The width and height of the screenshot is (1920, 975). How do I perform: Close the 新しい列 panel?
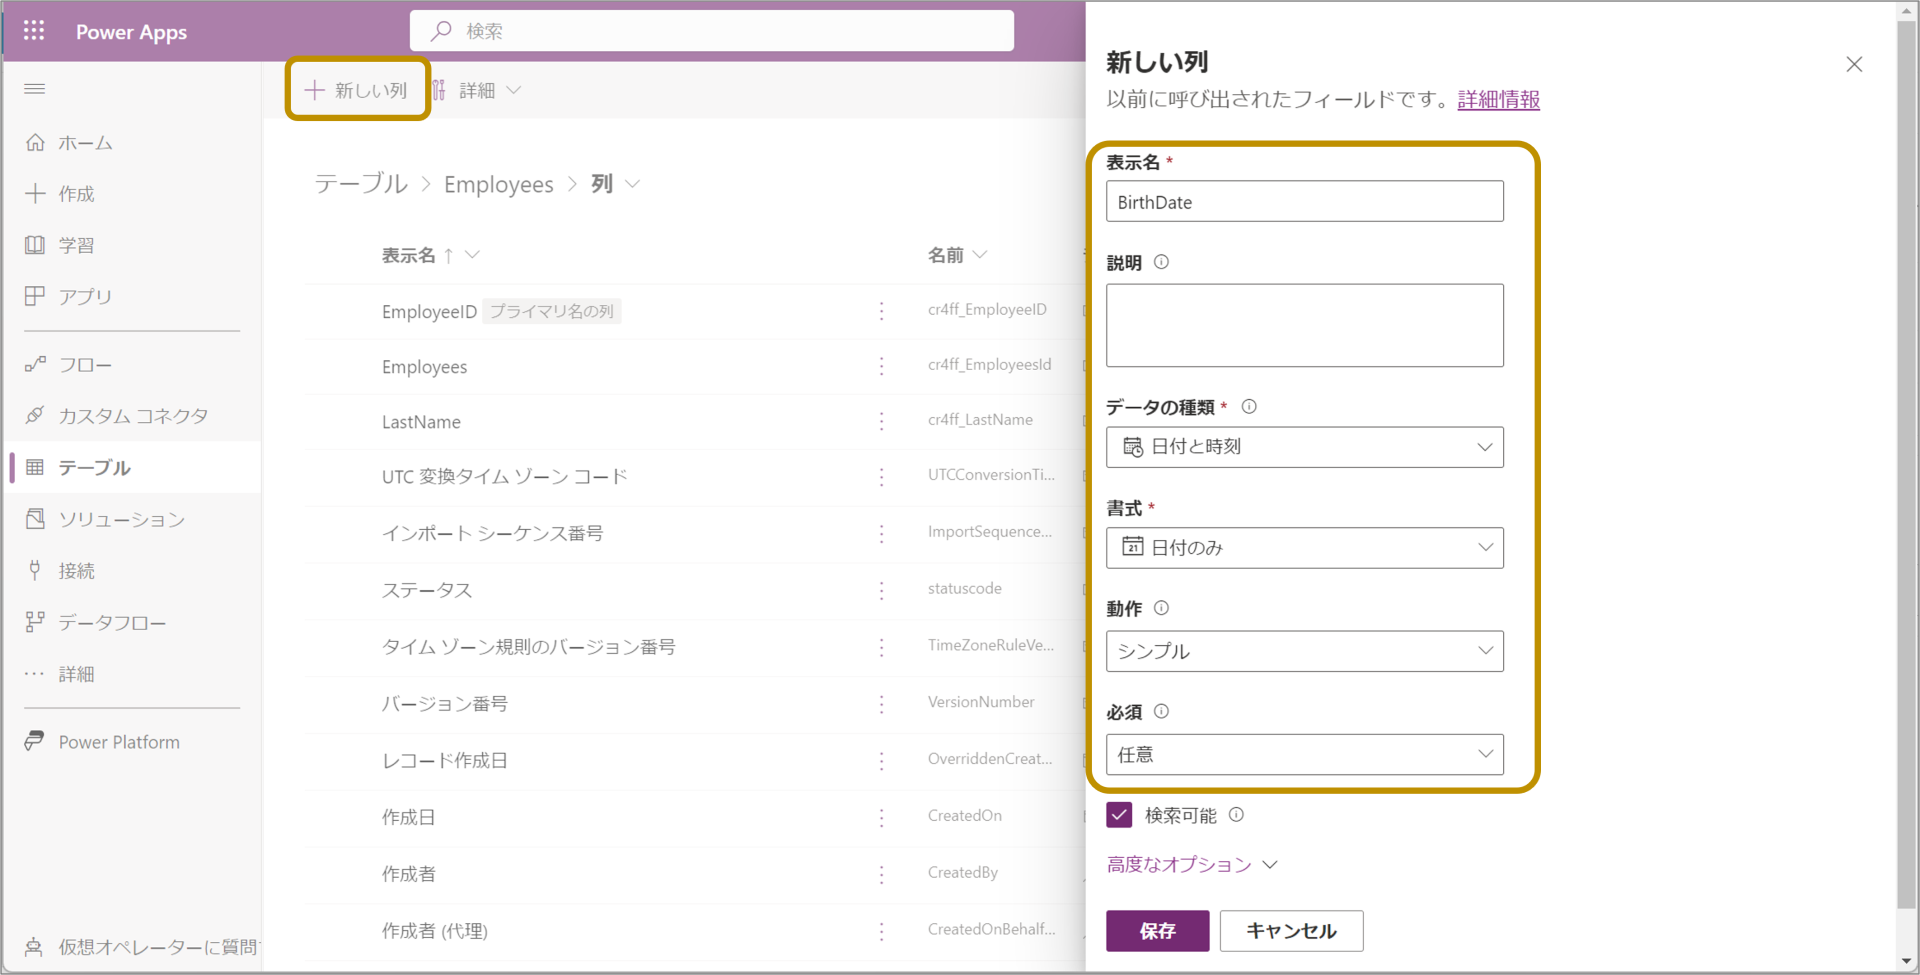pyautogui.click(x=1854, y=64)
